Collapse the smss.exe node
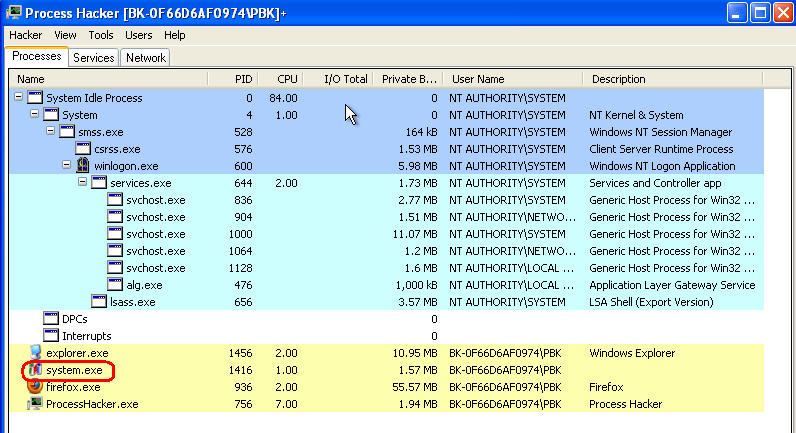This screenshot has height=433, width=796. pyautogui.click(x=50, y=130)
